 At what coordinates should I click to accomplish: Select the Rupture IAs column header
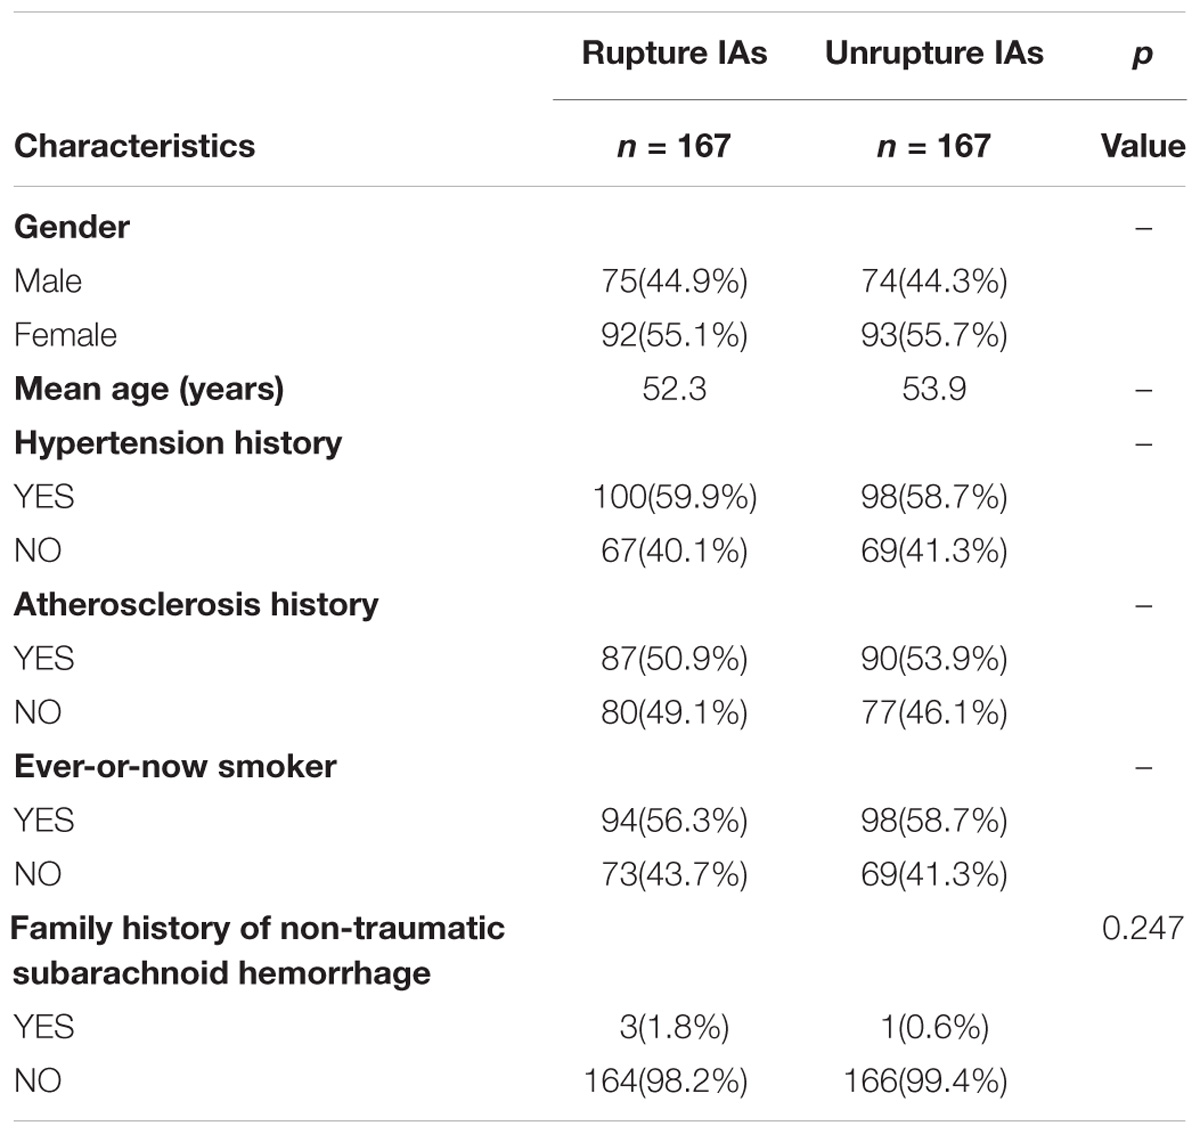[675, 53]
